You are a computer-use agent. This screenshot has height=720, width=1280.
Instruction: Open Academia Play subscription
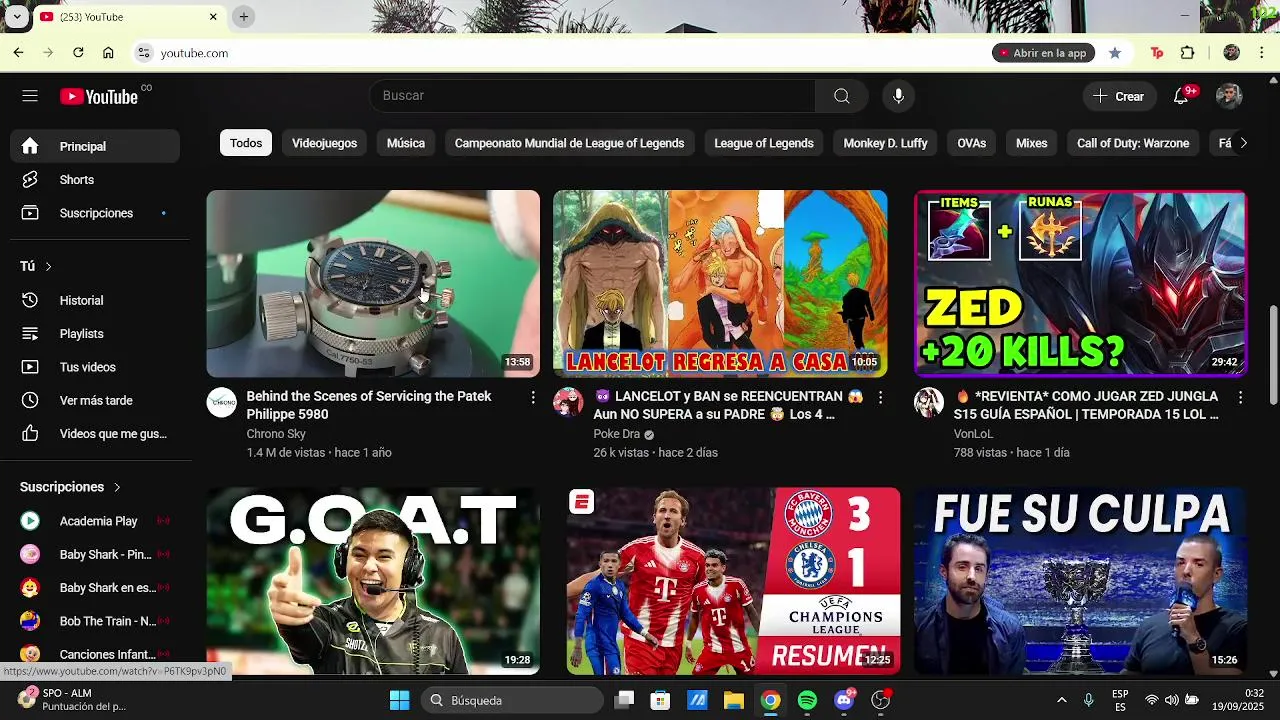pos(96,521)
